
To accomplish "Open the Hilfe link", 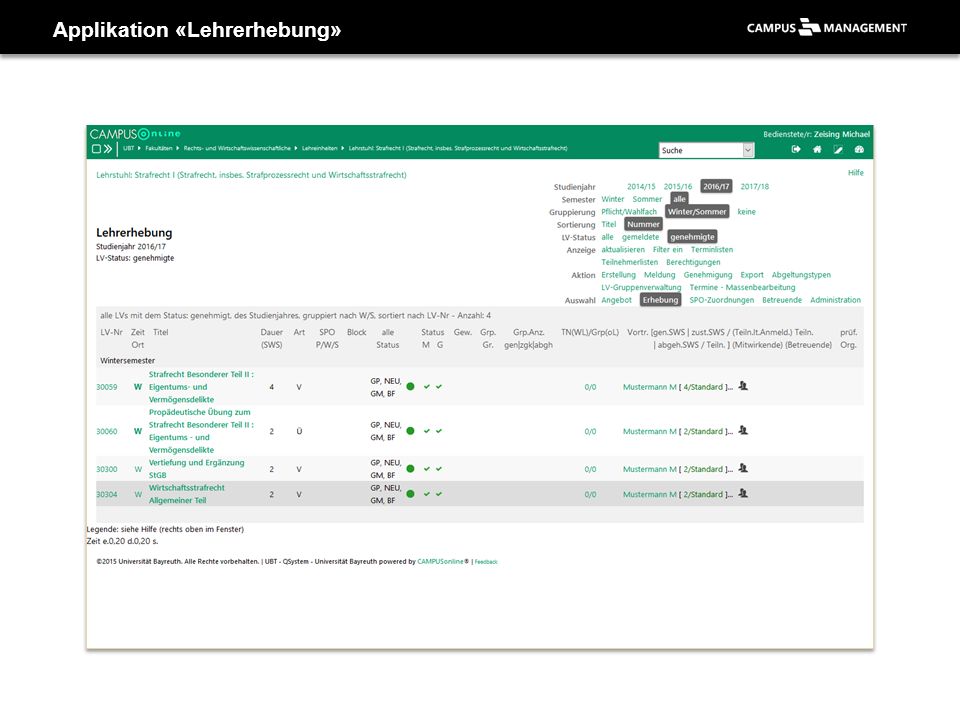I will click(x=856, y=173).
